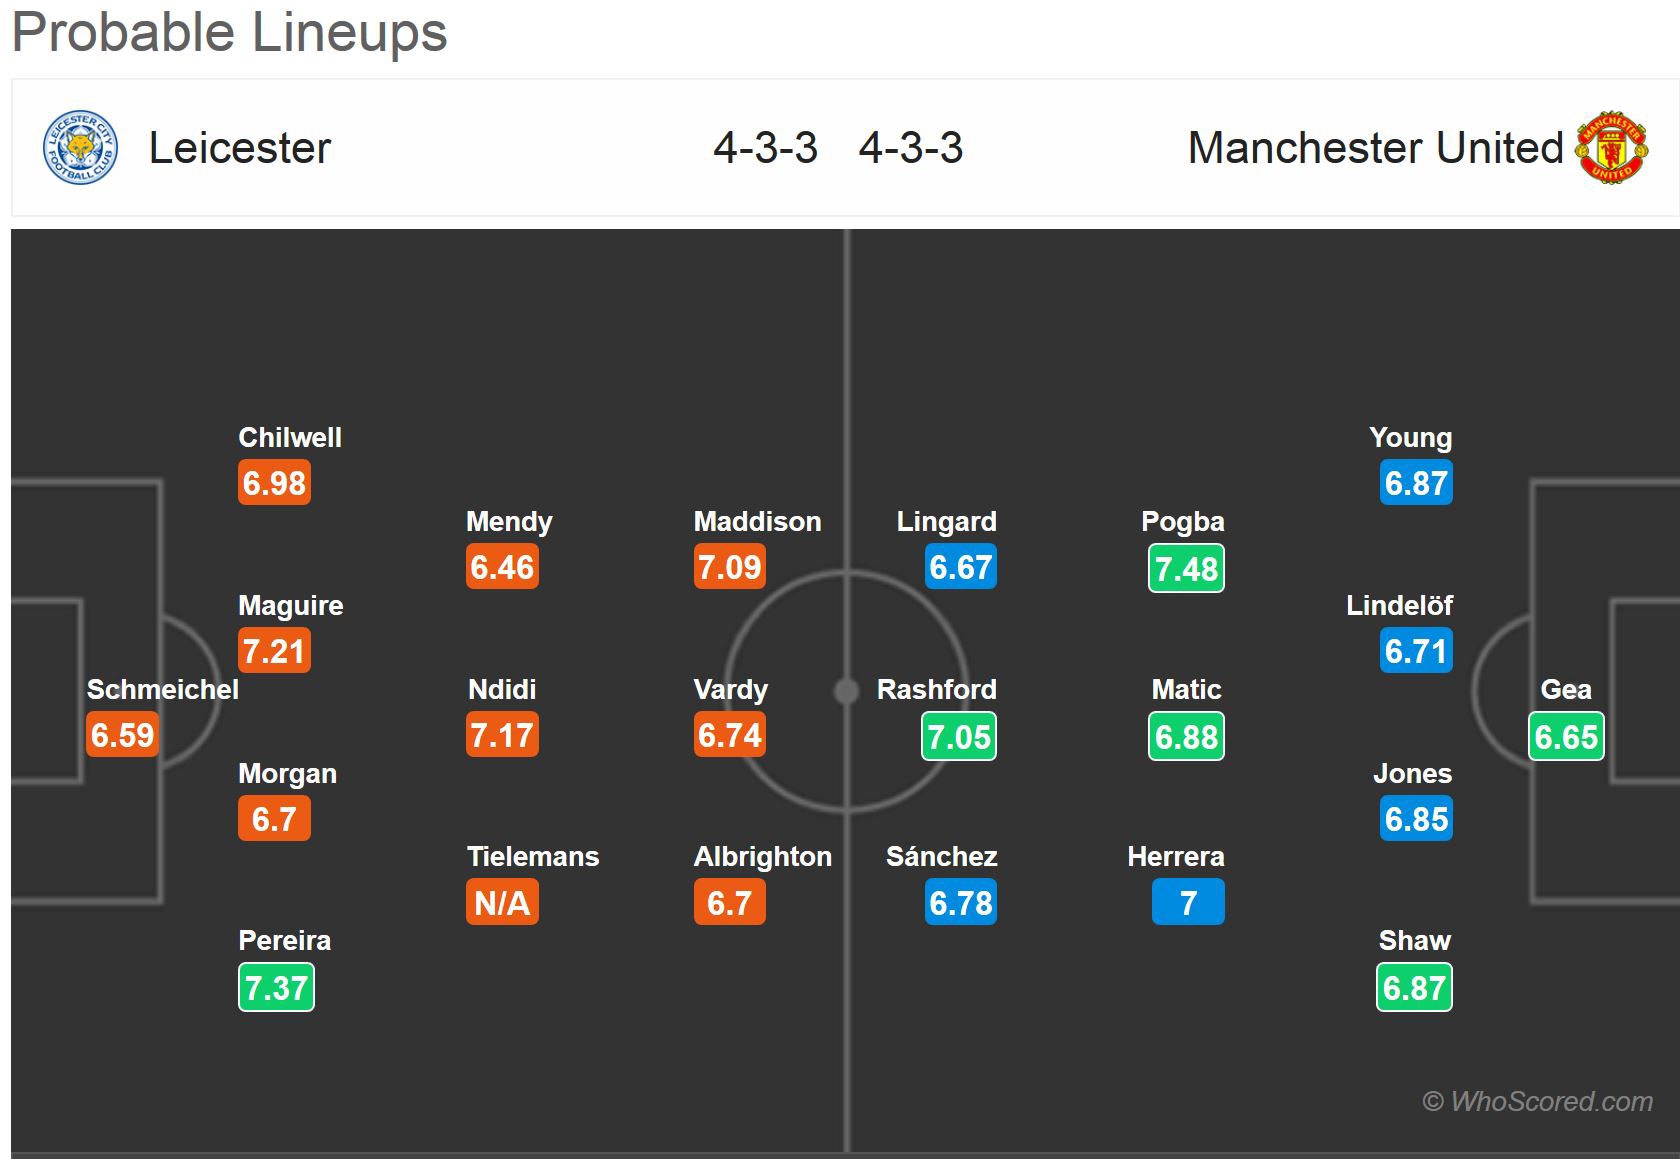Image resolution: width=1680 pixels, height=1159 pixels.
Task: Click the Manchester United club crest
Action: tap(1612, 148)
